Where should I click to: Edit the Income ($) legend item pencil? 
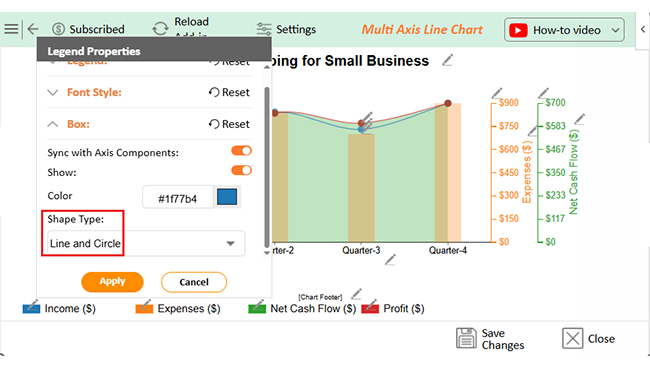tap(32, 306)
